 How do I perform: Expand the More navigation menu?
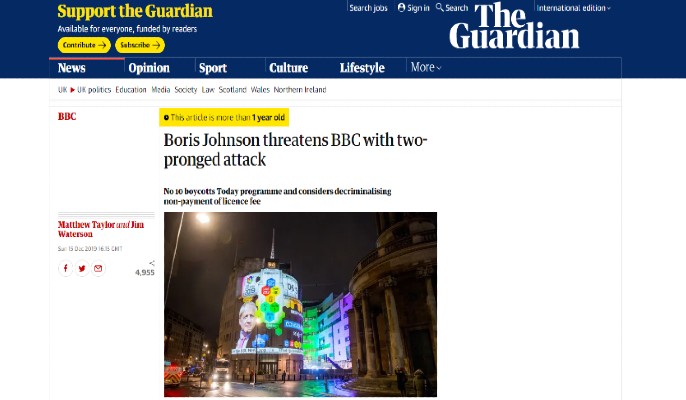pyautogui.click(x=426, y=67)
